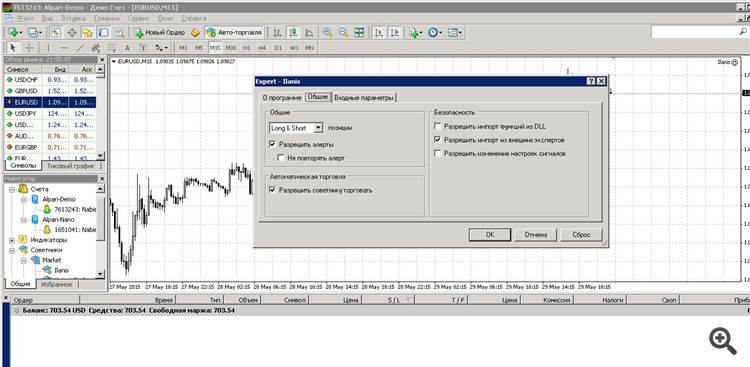The width and height of the screenshot is (750, 367).
Task: Open the indicators list toolbar icon
Action: [x=415, y=33]
